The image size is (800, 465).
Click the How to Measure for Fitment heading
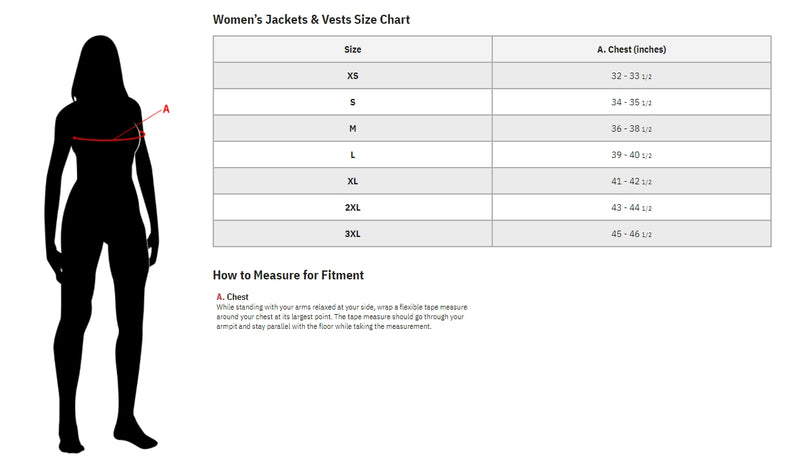point(288,274)
